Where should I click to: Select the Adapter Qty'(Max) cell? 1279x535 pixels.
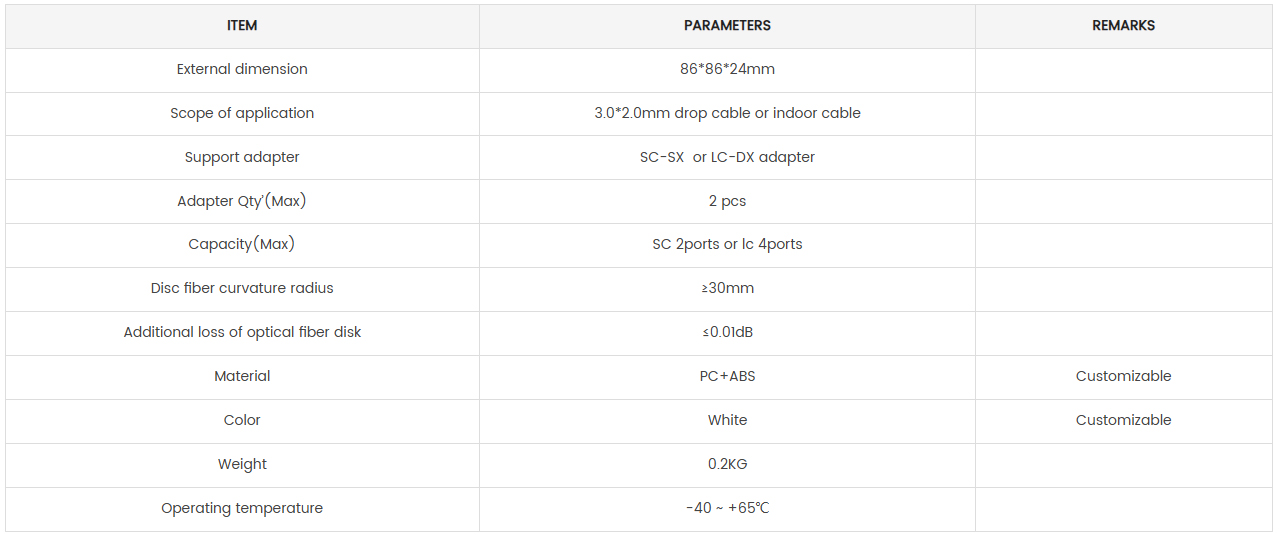[242, 201]
